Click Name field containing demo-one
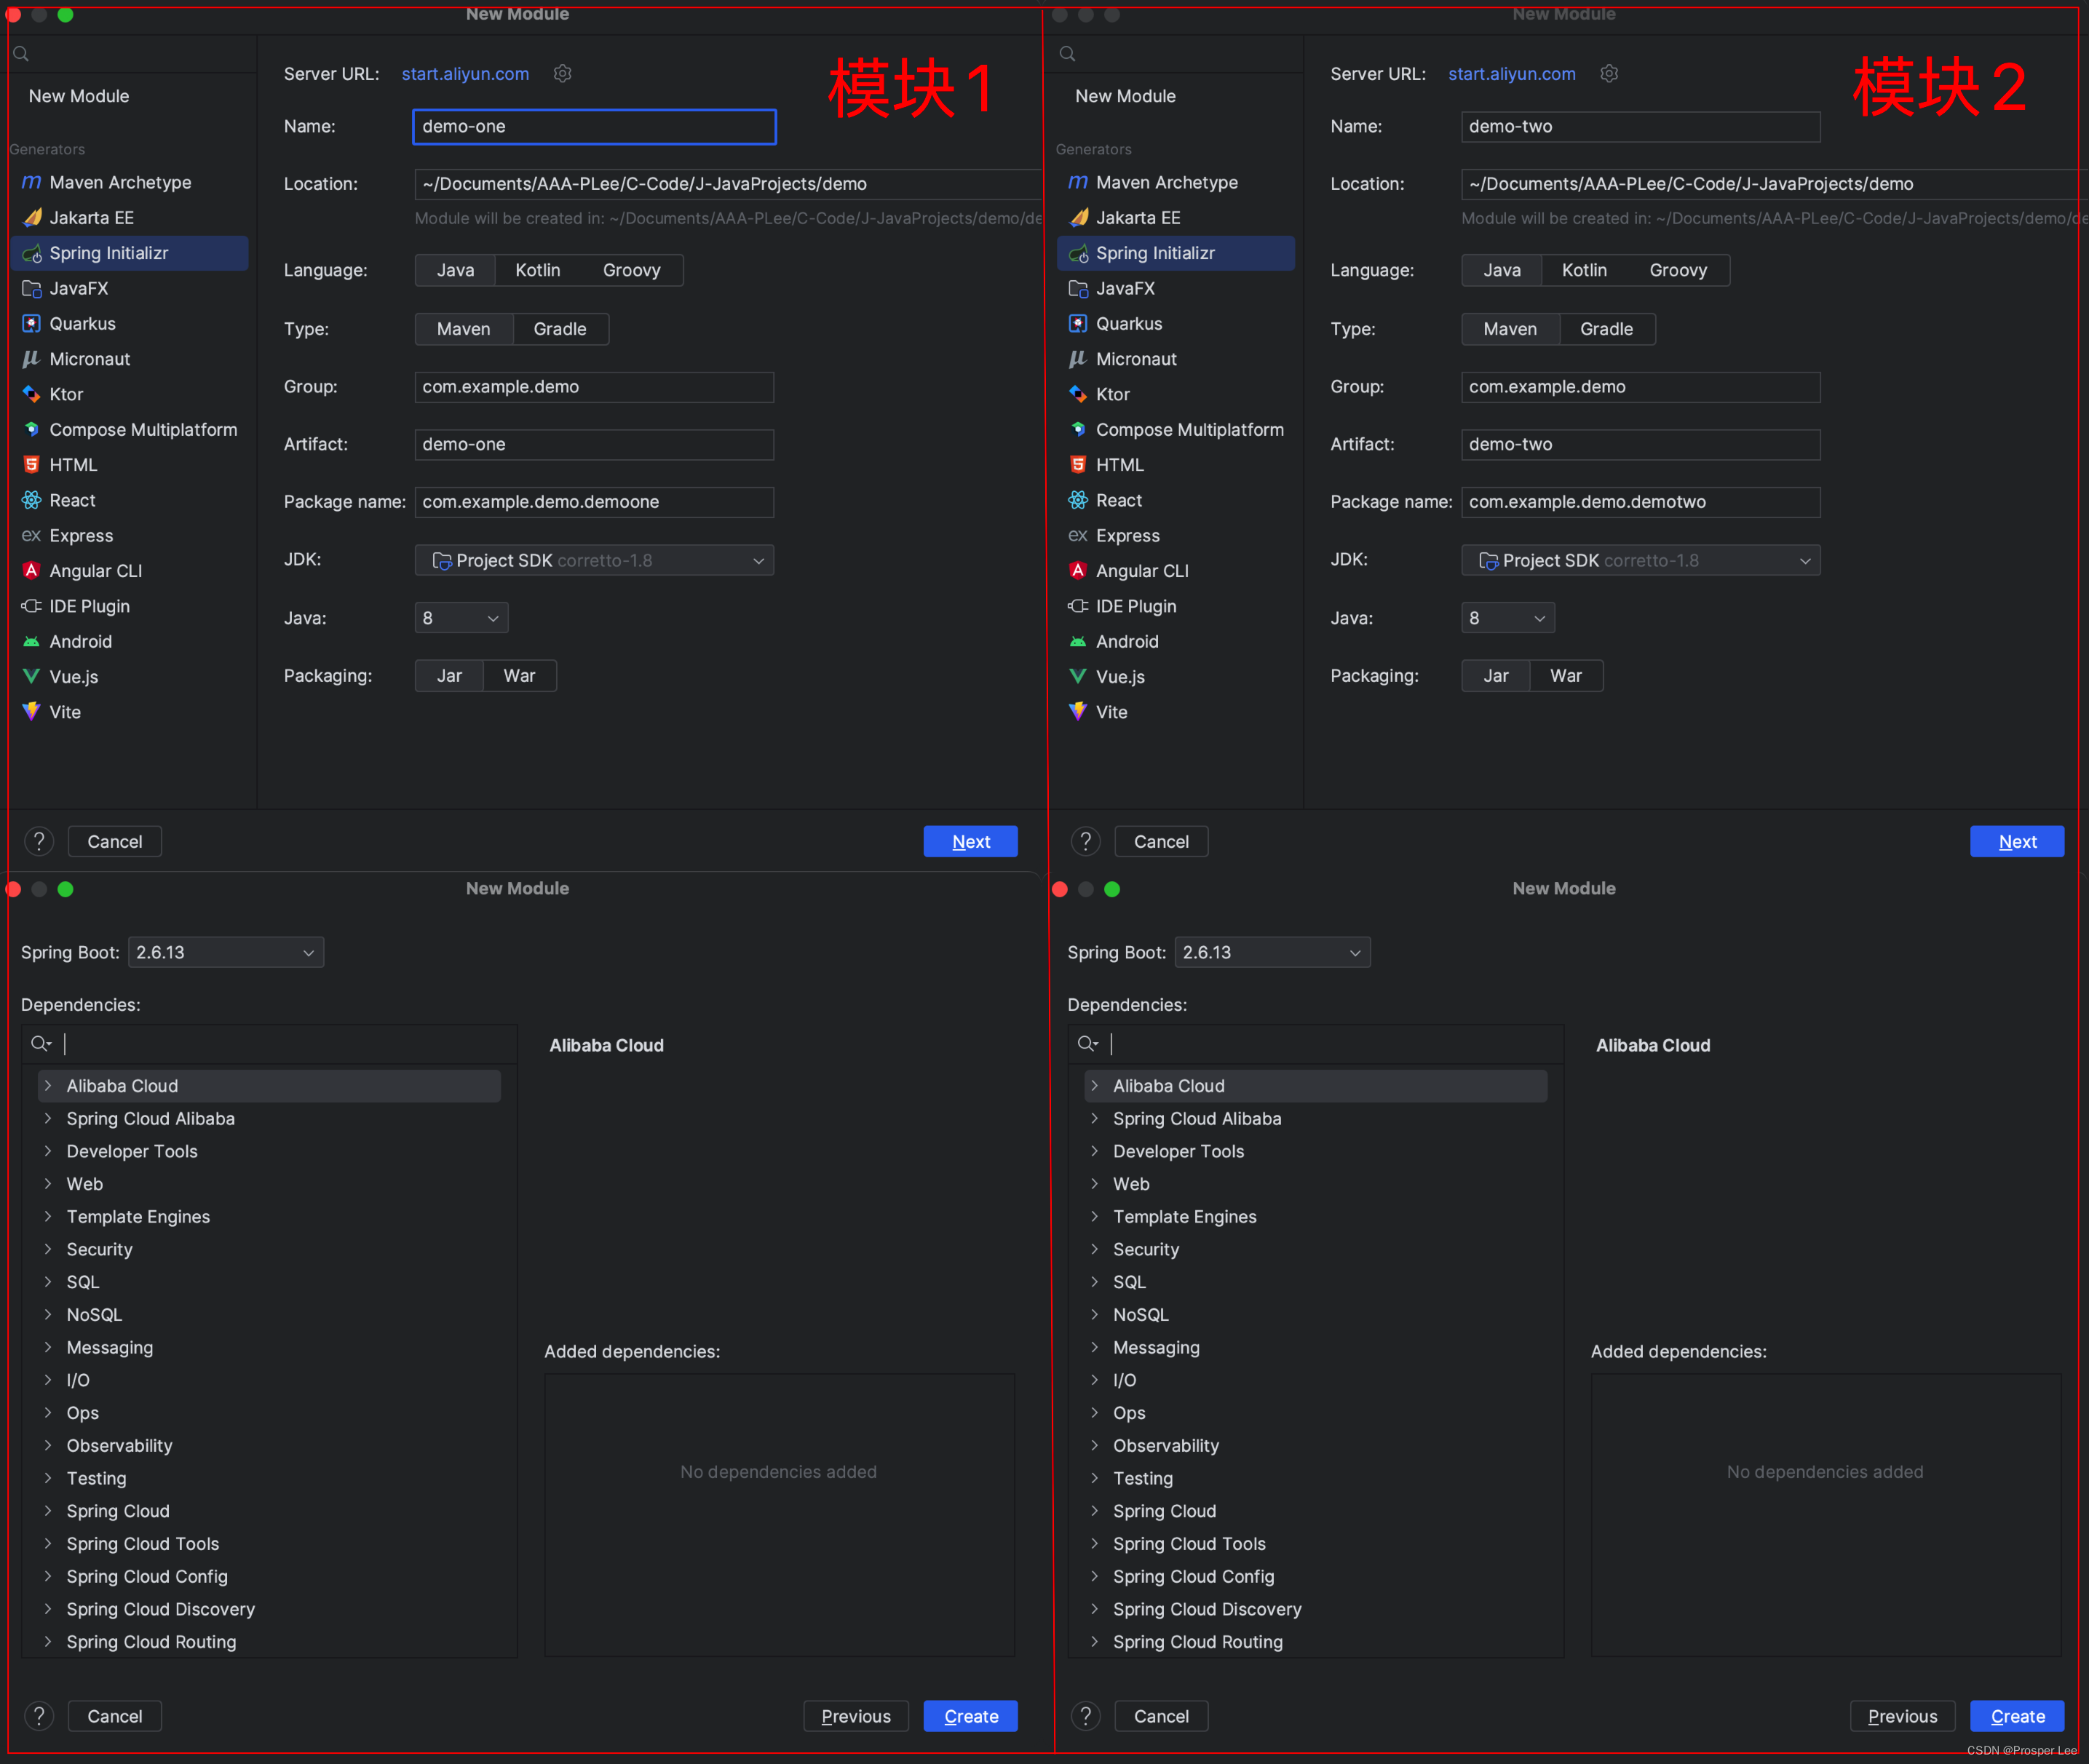 point(594,127)
